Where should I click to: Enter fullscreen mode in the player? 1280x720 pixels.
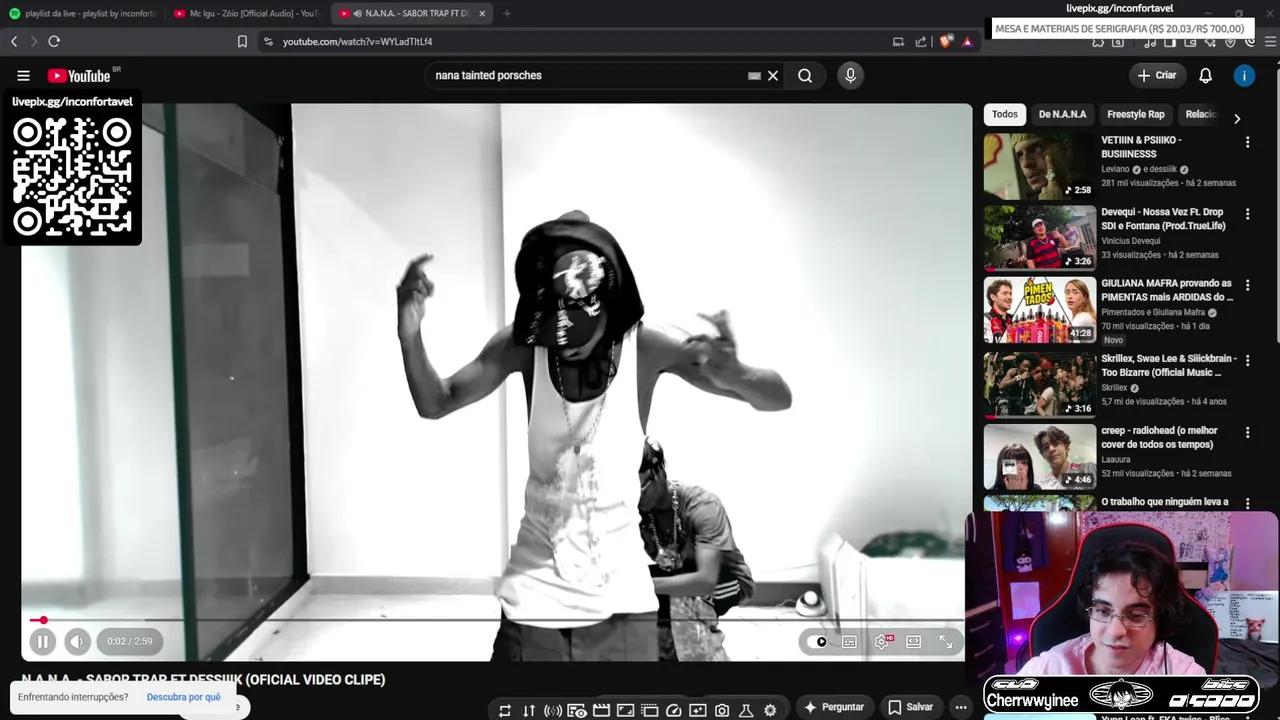[x=945, y=642]
